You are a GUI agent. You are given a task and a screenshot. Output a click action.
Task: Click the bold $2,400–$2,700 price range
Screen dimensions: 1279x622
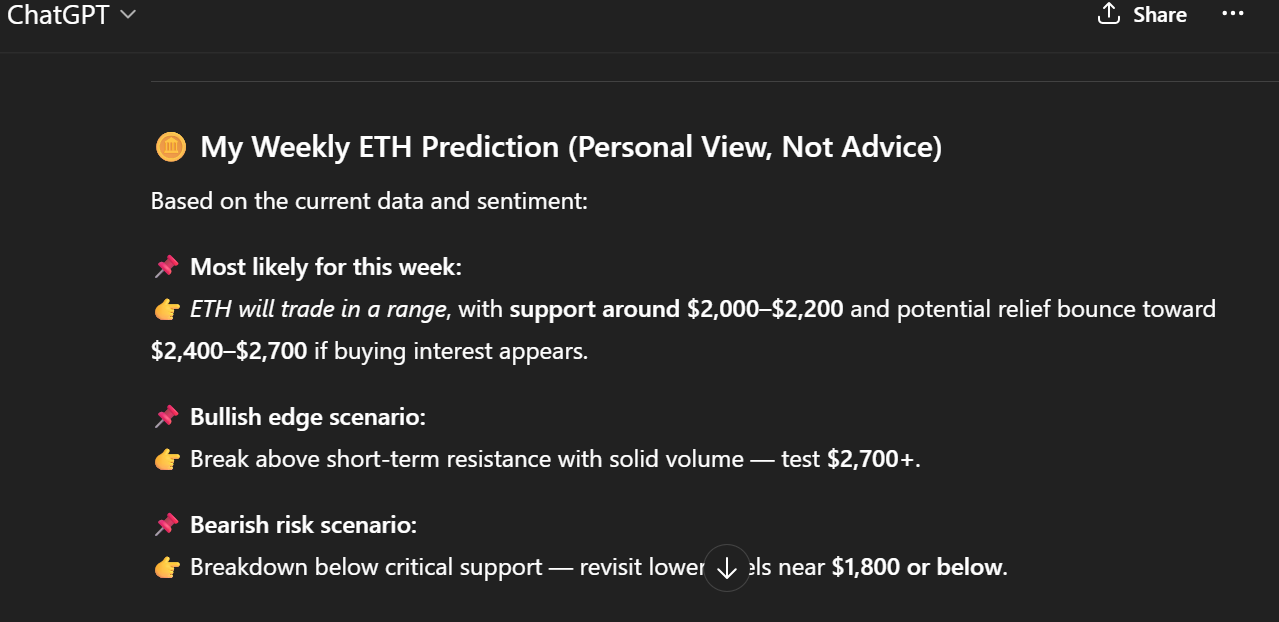229,351
